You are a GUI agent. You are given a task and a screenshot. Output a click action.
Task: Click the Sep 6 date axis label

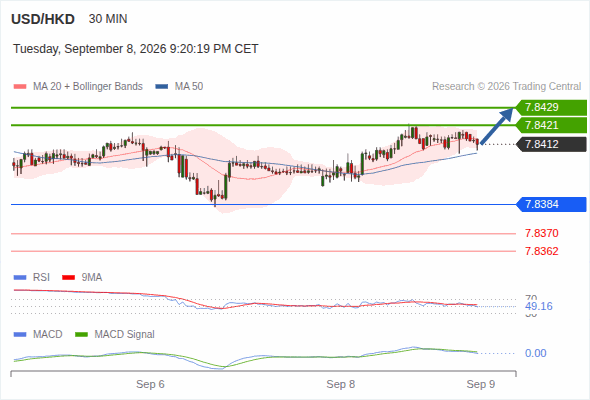pos(150,384)
